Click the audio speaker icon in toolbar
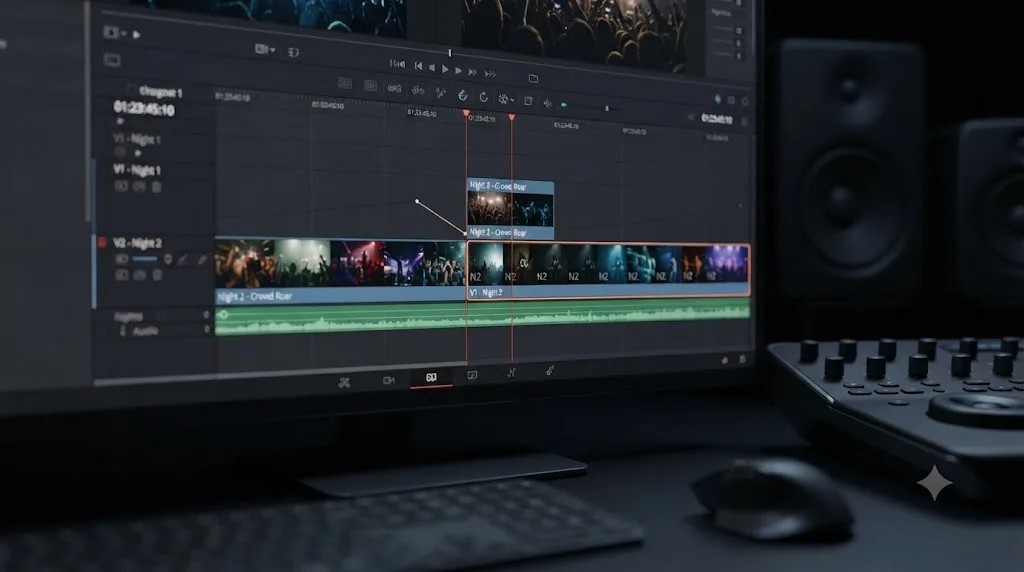1024x572 pixels. [x=547, y=103]
